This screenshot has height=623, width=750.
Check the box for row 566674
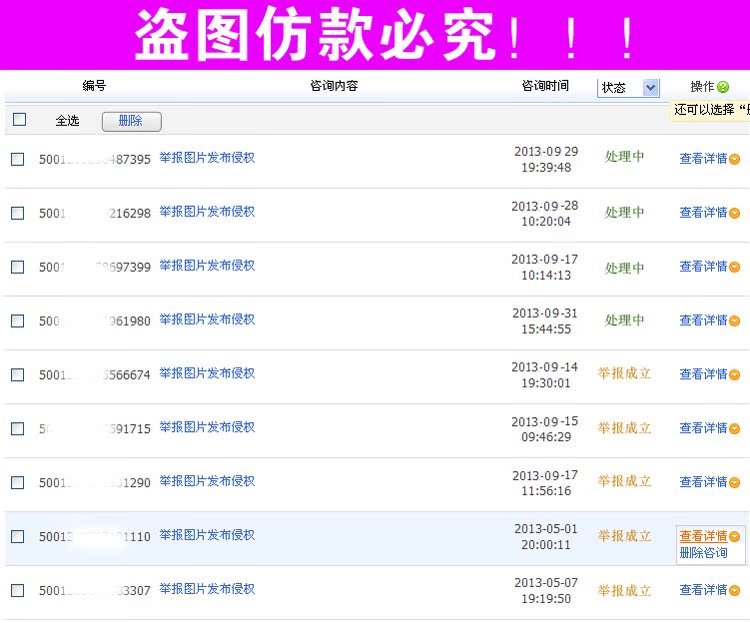(18, 374)
